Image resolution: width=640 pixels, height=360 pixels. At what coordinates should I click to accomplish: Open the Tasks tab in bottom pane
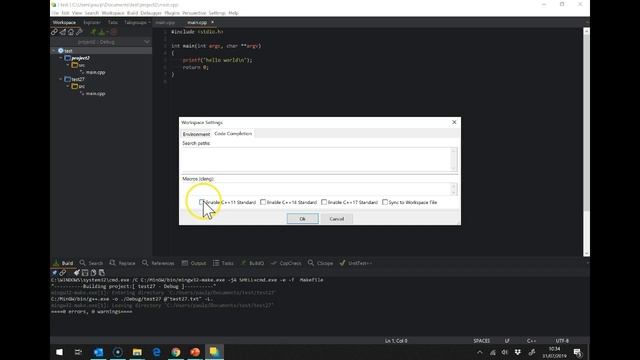223,263
